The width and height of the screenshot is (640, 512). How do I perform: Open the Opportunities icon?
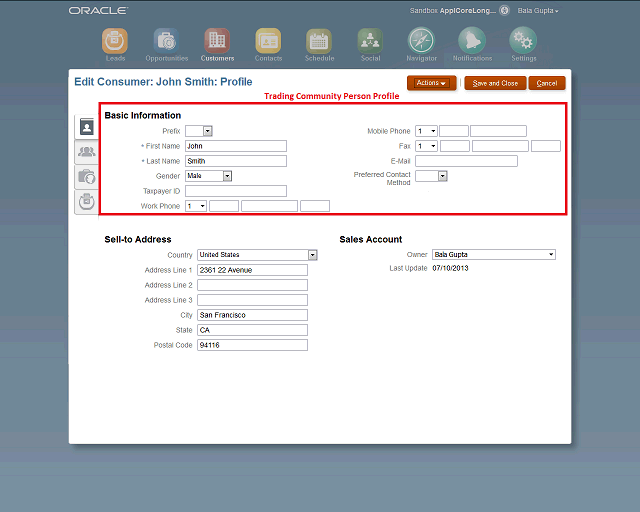click(166, 41)
